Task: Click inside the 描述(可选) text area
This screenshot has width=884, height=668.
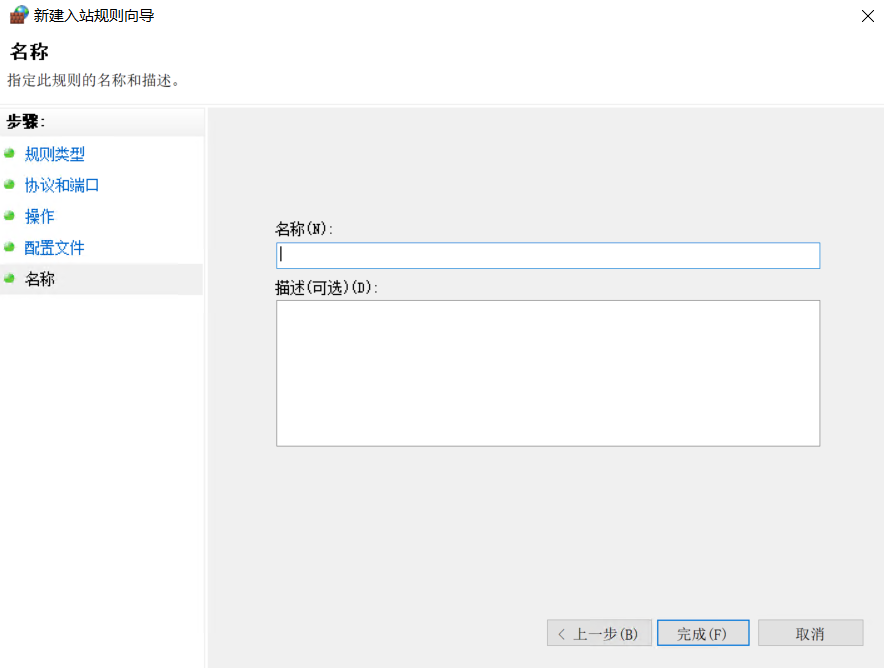Action: (x=548, y=373)
